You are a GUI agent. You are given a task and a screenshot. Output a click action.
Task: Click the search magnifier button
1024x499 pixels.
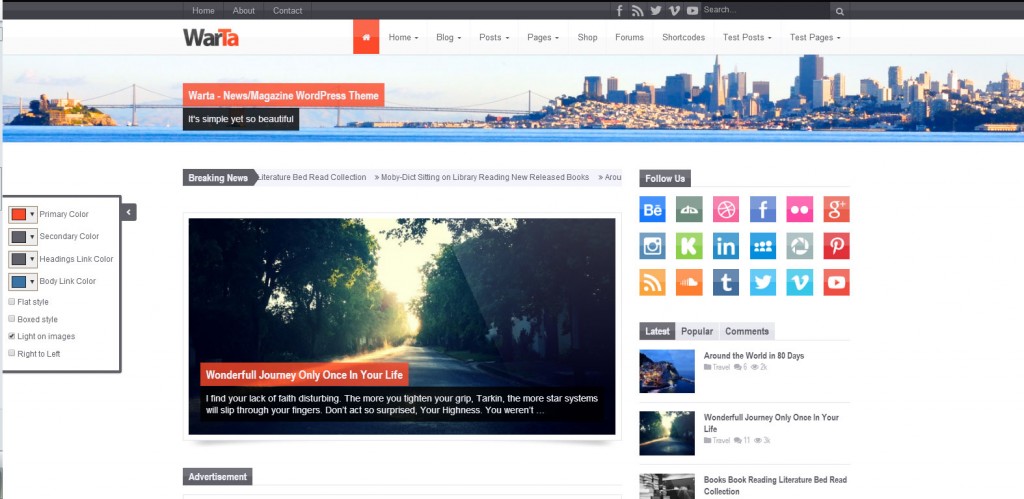point(840,11)
